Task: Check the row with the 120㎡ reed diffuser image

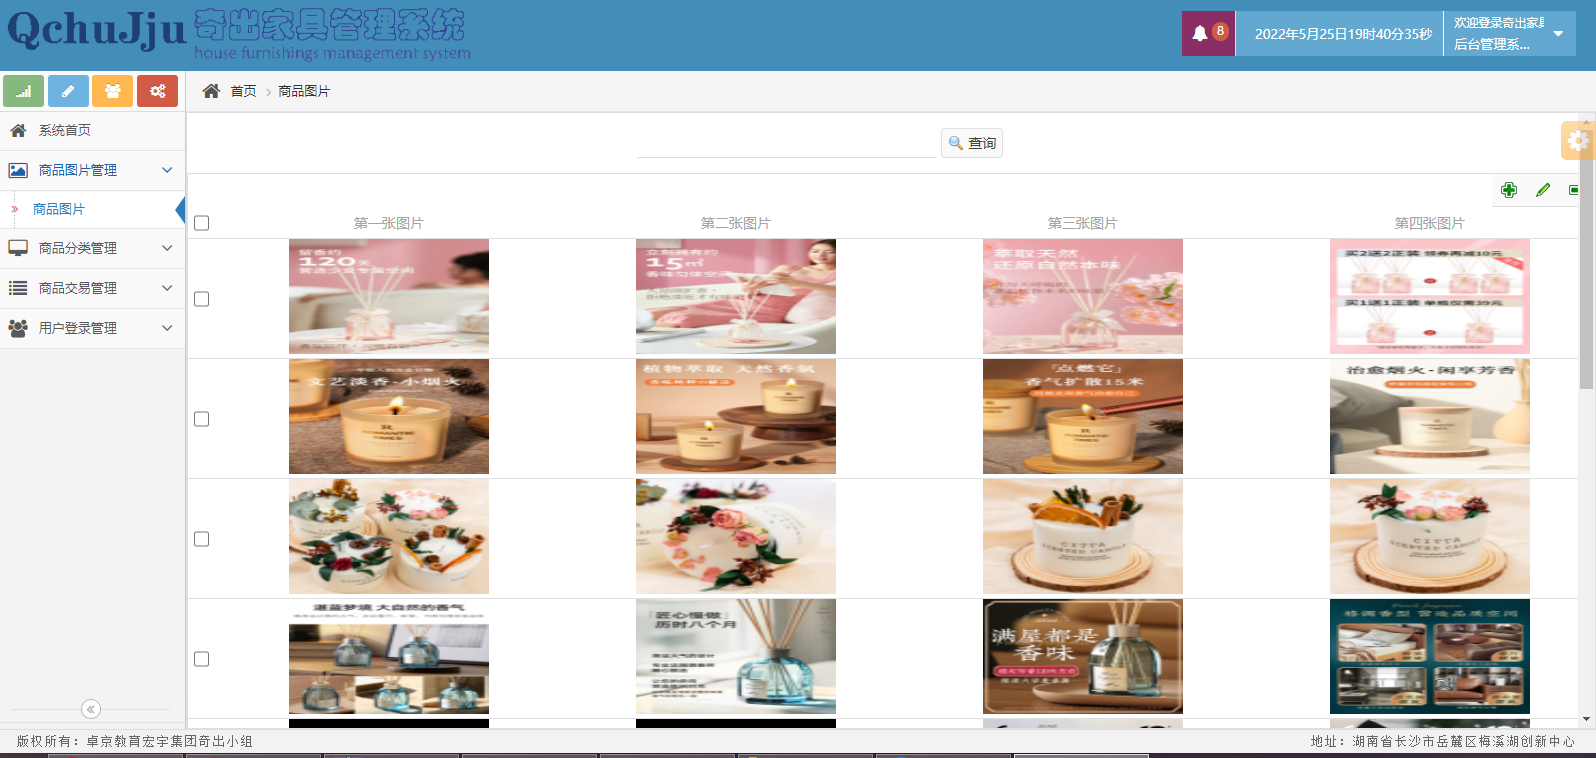Action: click(x=201, y=299)
